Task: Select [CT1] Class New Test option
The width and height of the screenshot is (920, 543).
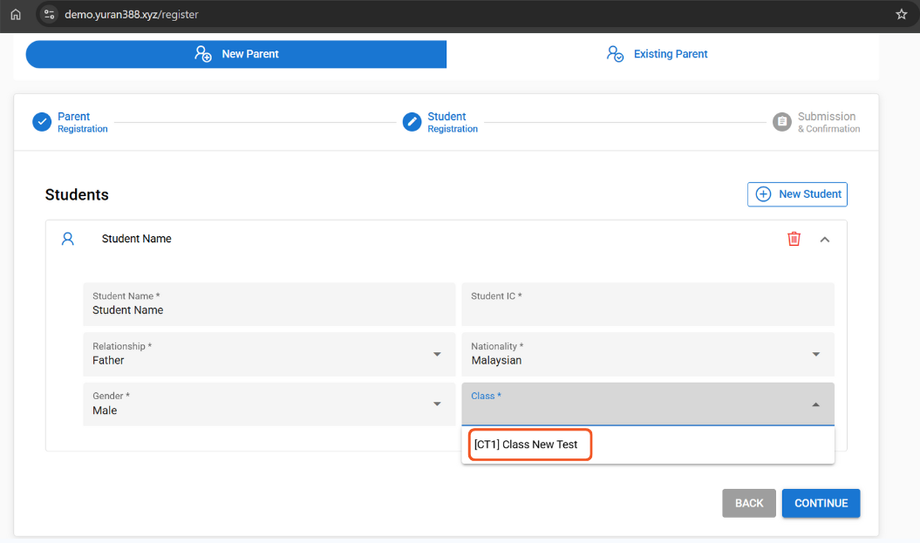Action: coord(526,445)
